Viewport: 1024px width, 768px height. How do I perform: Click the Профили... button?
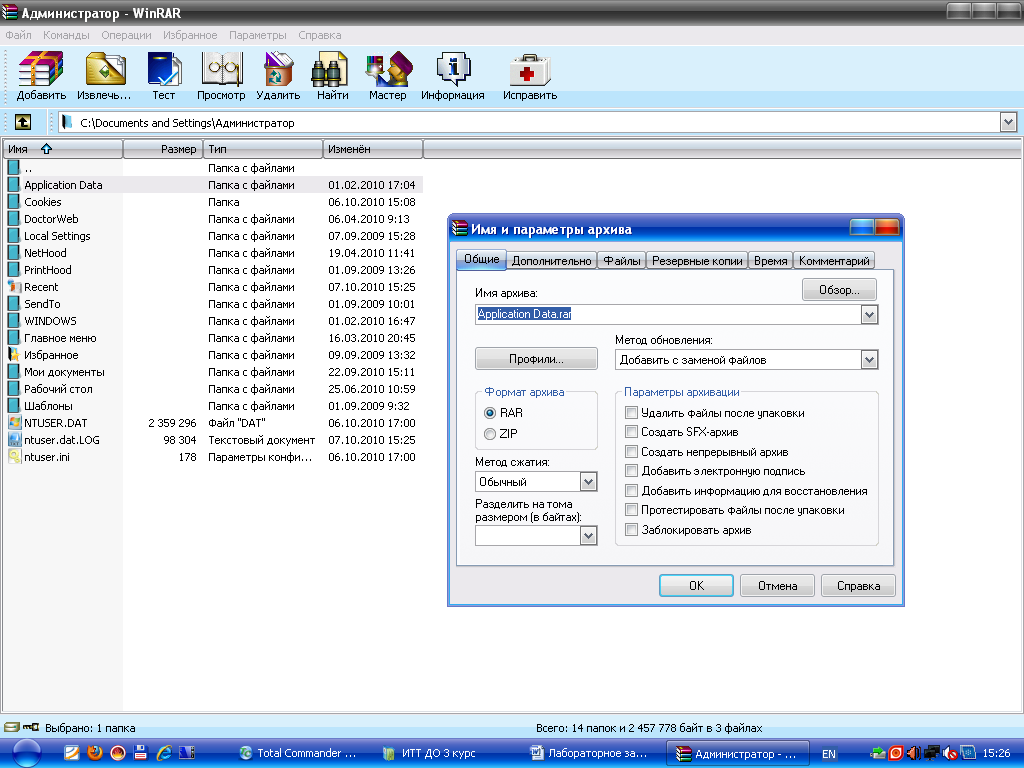coord(536,359)
